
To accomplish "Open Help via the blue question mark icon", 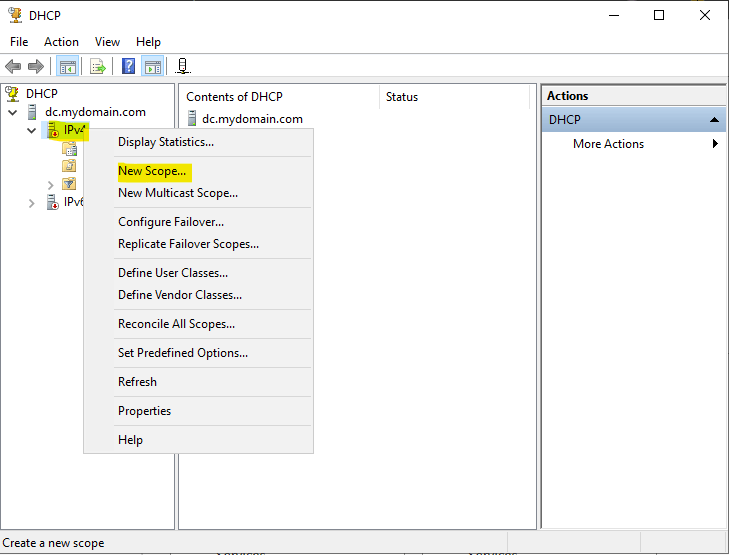I will [x=129, y=67].
